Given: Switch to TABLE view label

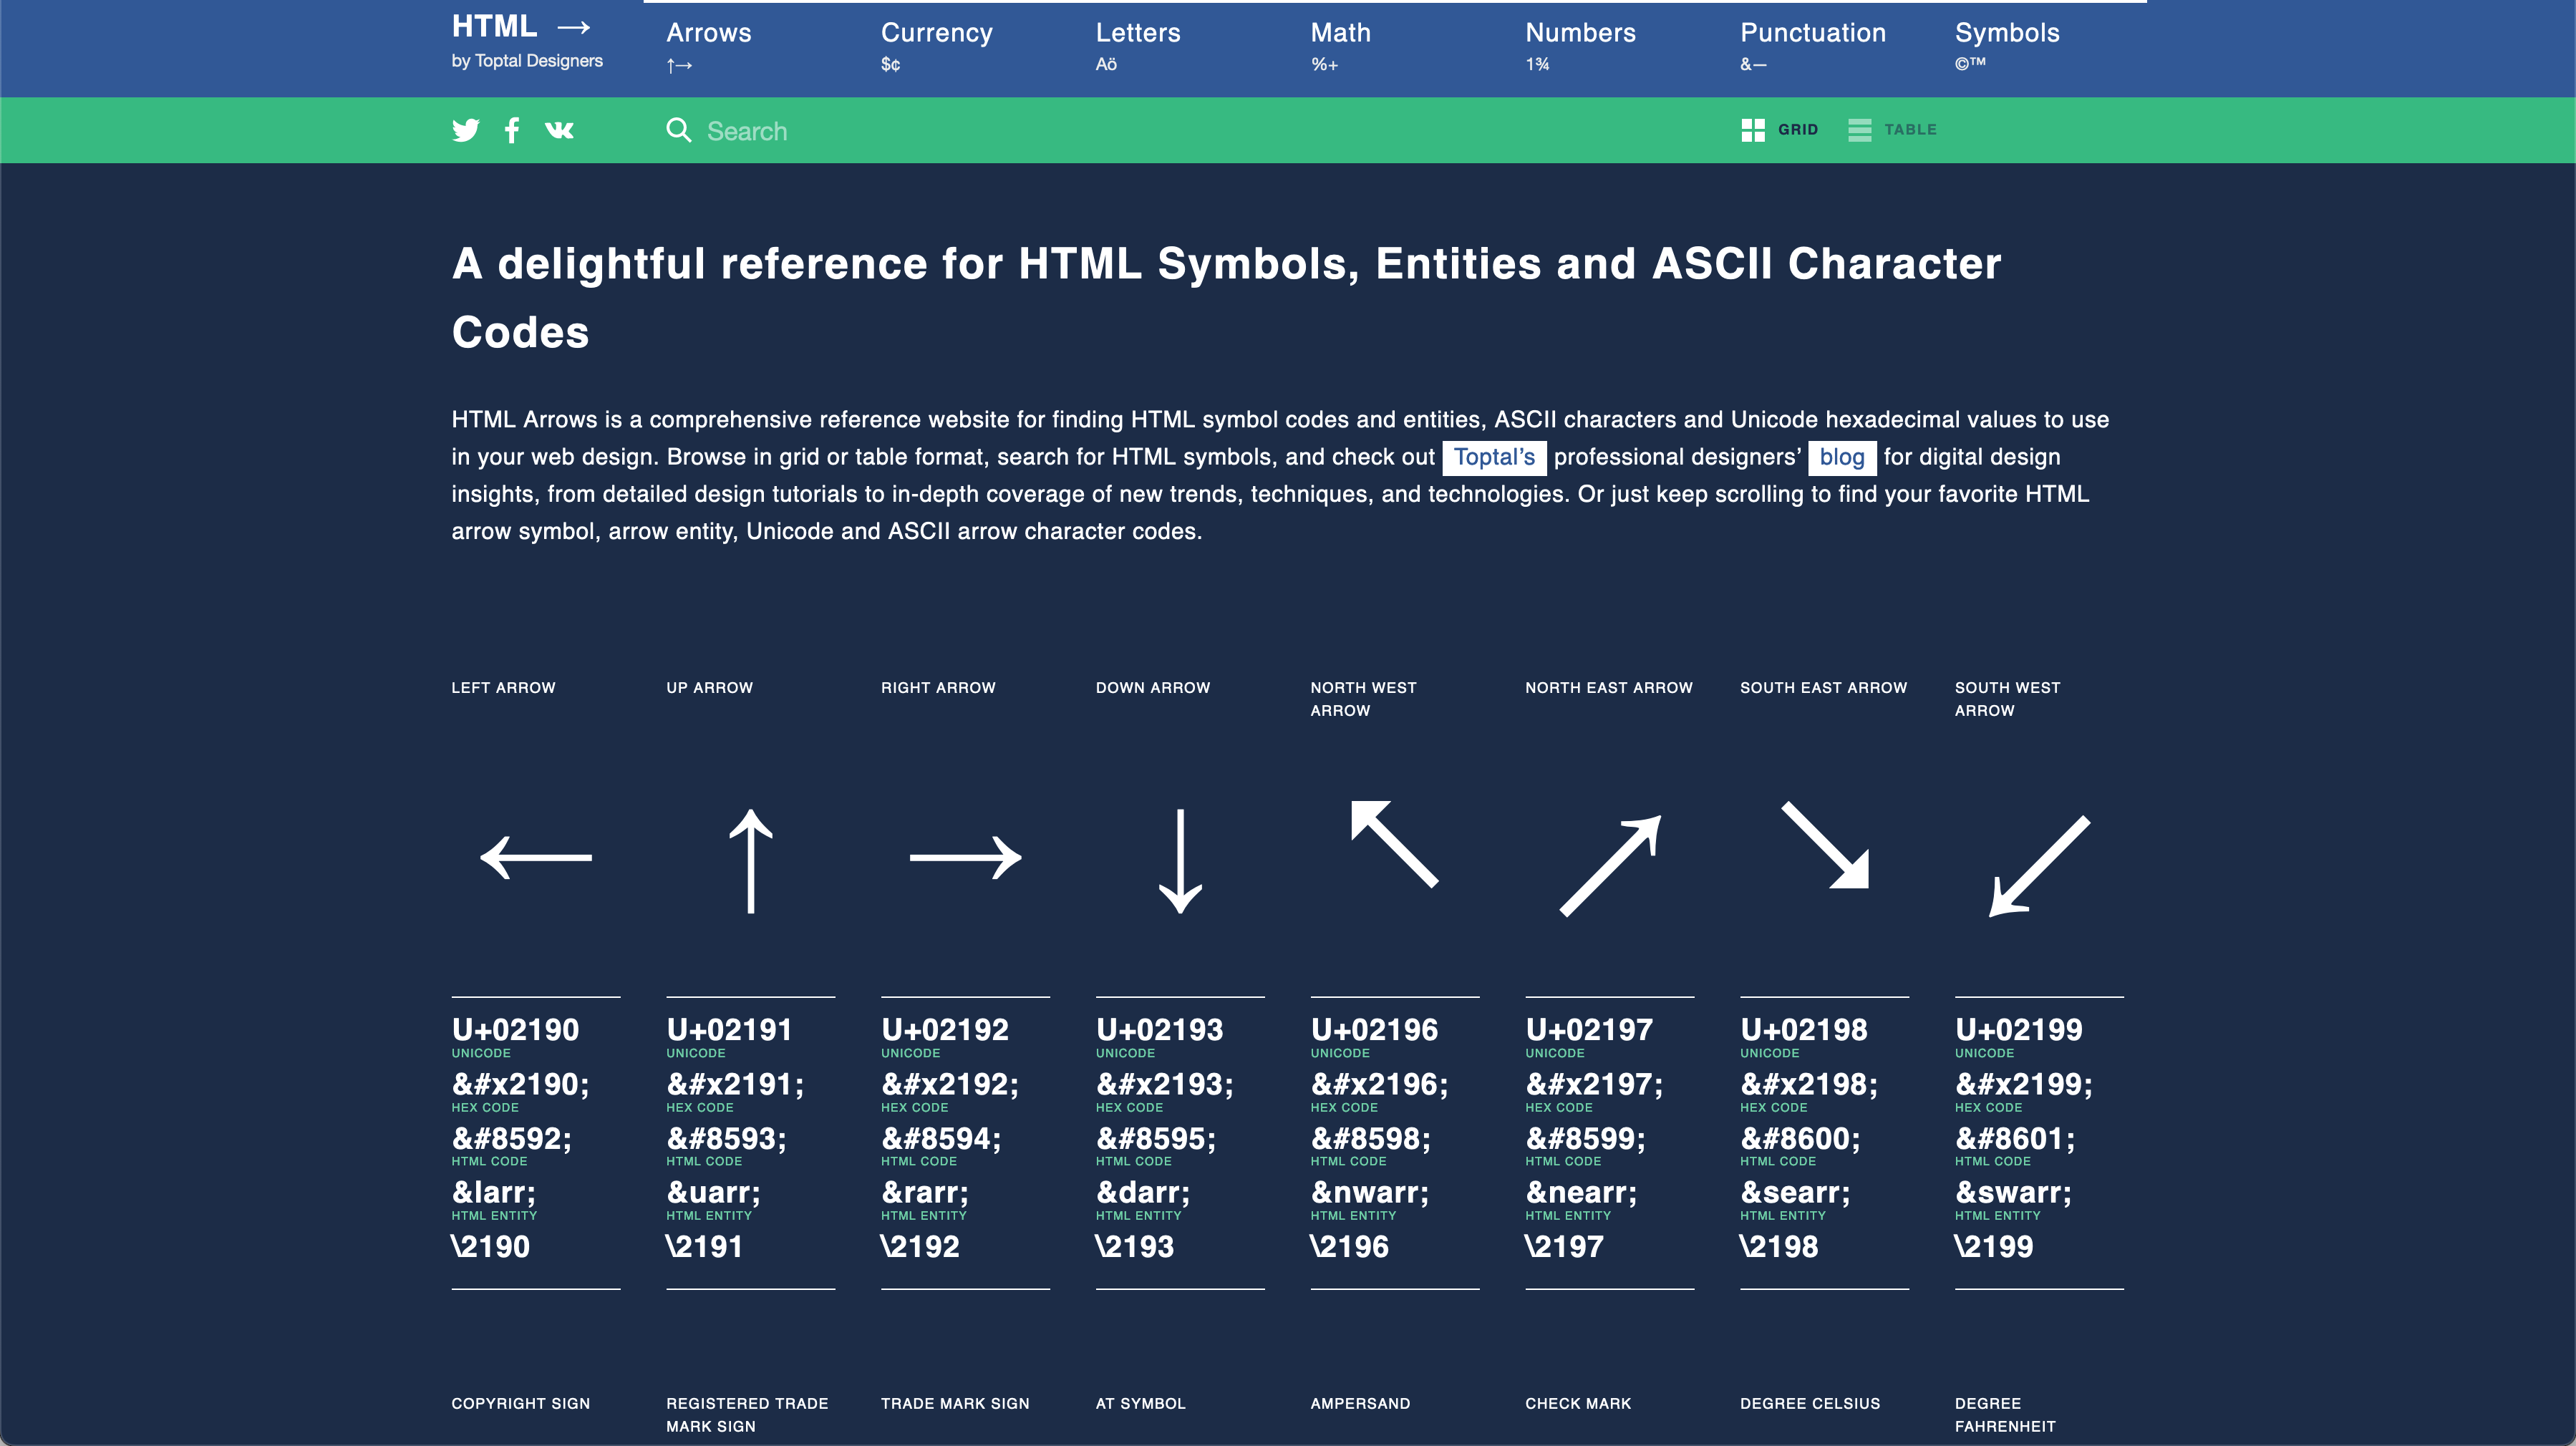Looking at the screenshot, I should (x=1910, y=130).
